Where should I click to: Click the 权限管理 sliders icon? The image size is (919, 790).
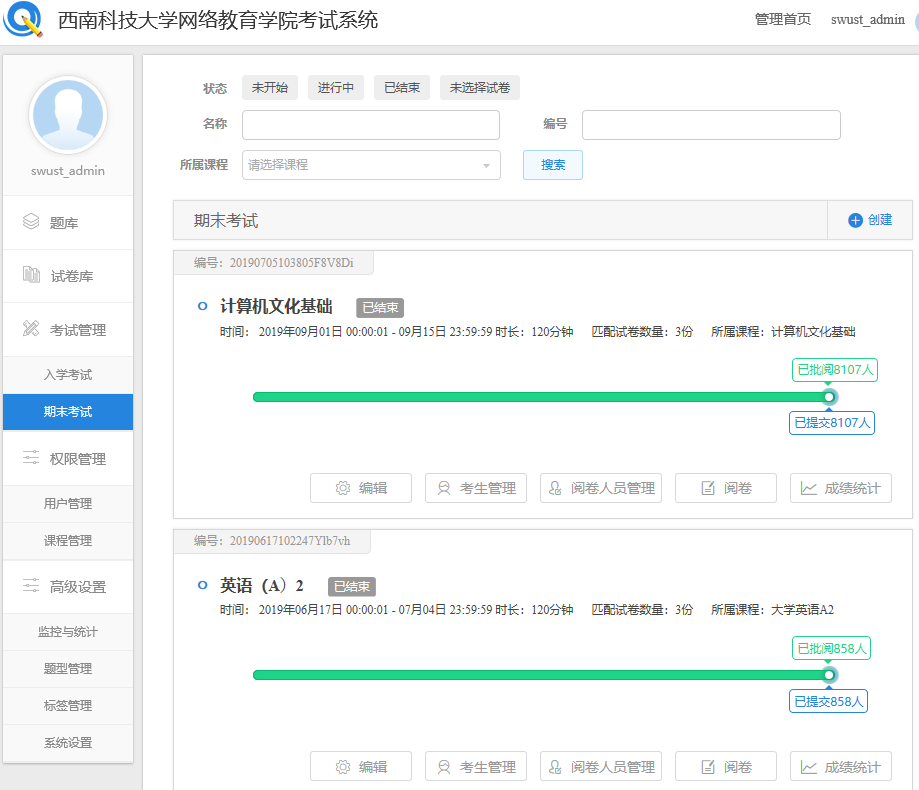[31, 459]
